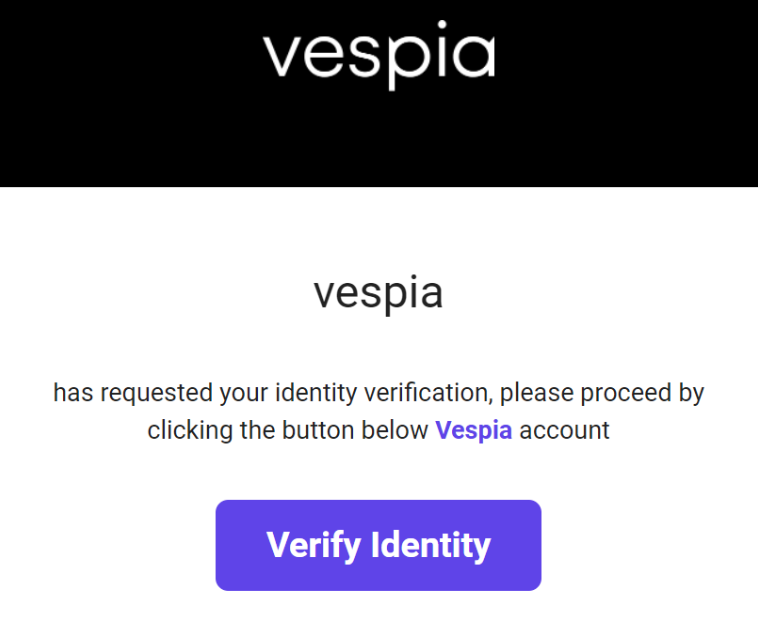This screenshot has width=758, height=644.
Task: Click the word "below" before Vespia link
Action: tap(400, 431)
